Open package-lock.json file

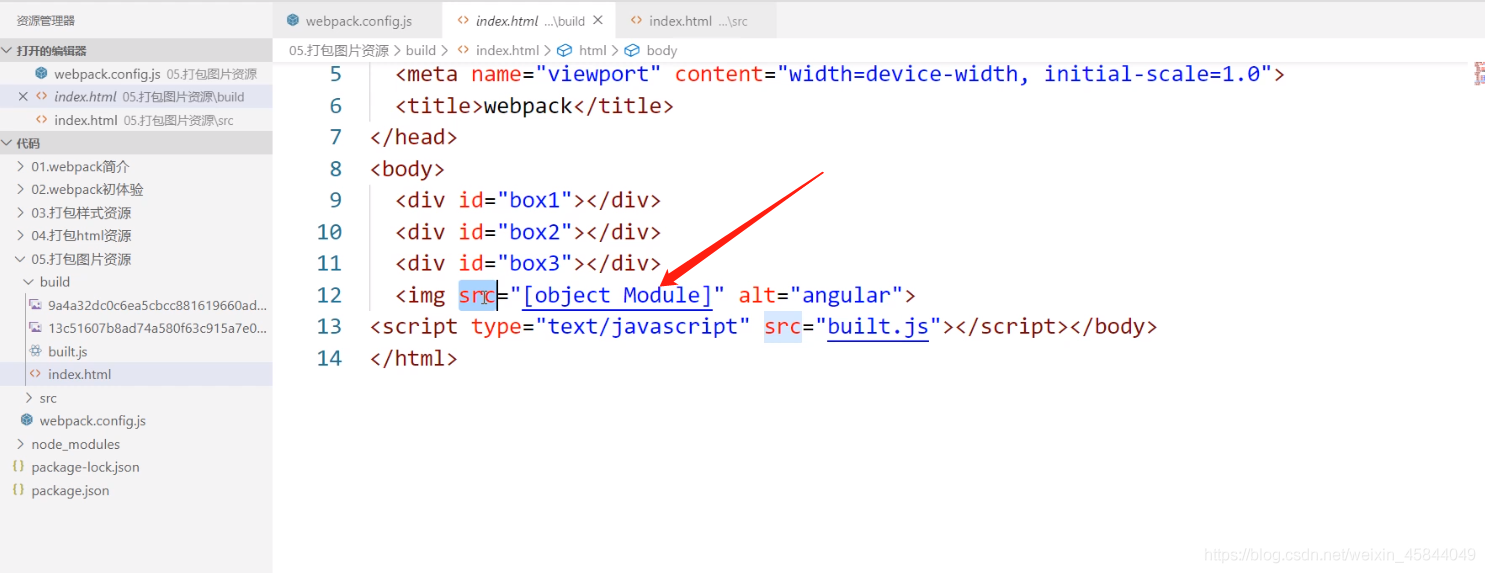pos(136,467)
